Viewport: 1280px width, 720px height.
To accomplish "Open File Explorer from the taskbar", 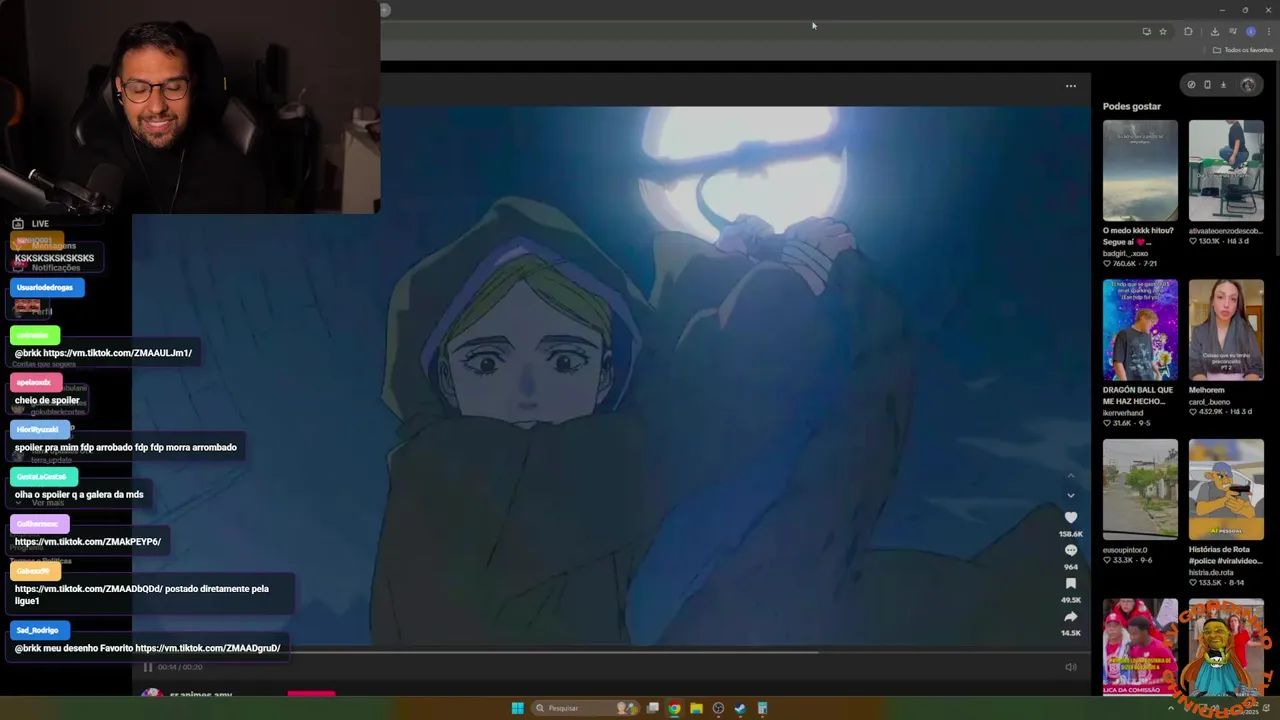I will point(696,708).
